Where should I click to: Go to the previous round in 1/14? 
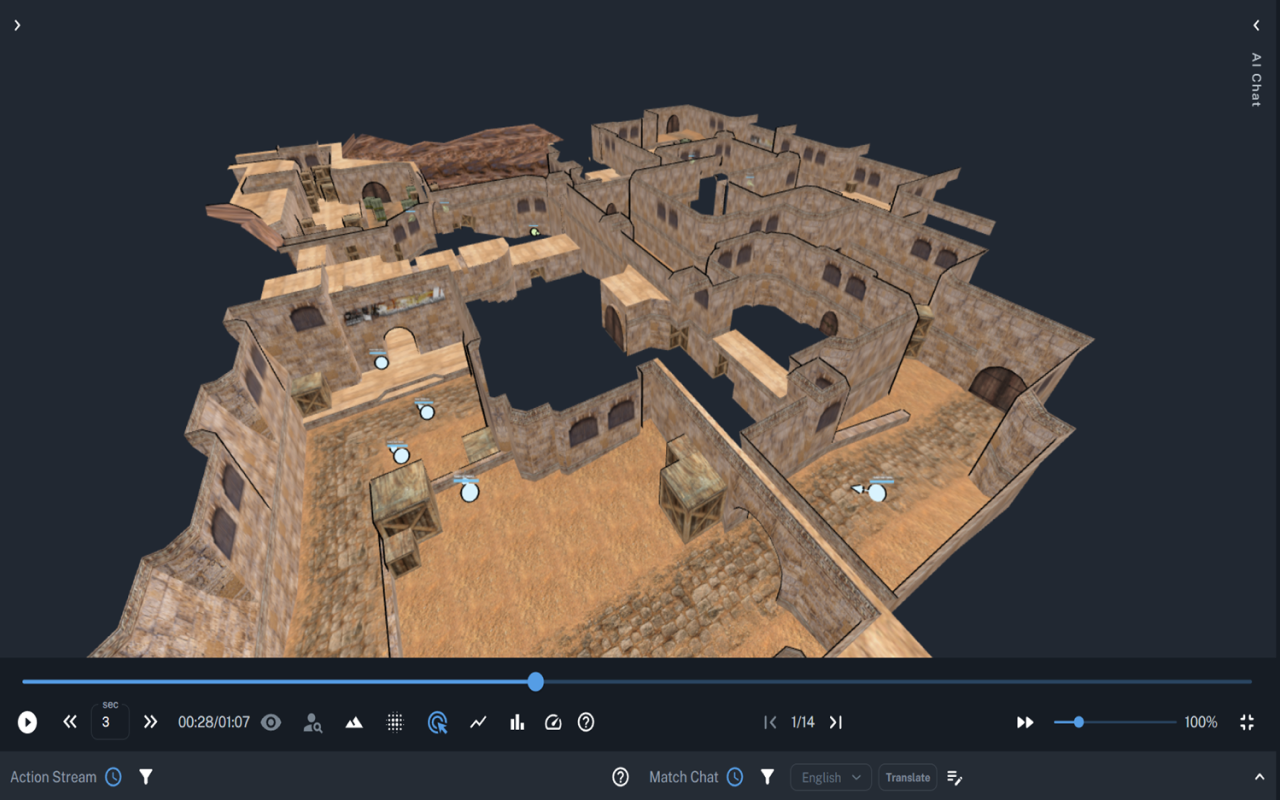pos(770,722)
